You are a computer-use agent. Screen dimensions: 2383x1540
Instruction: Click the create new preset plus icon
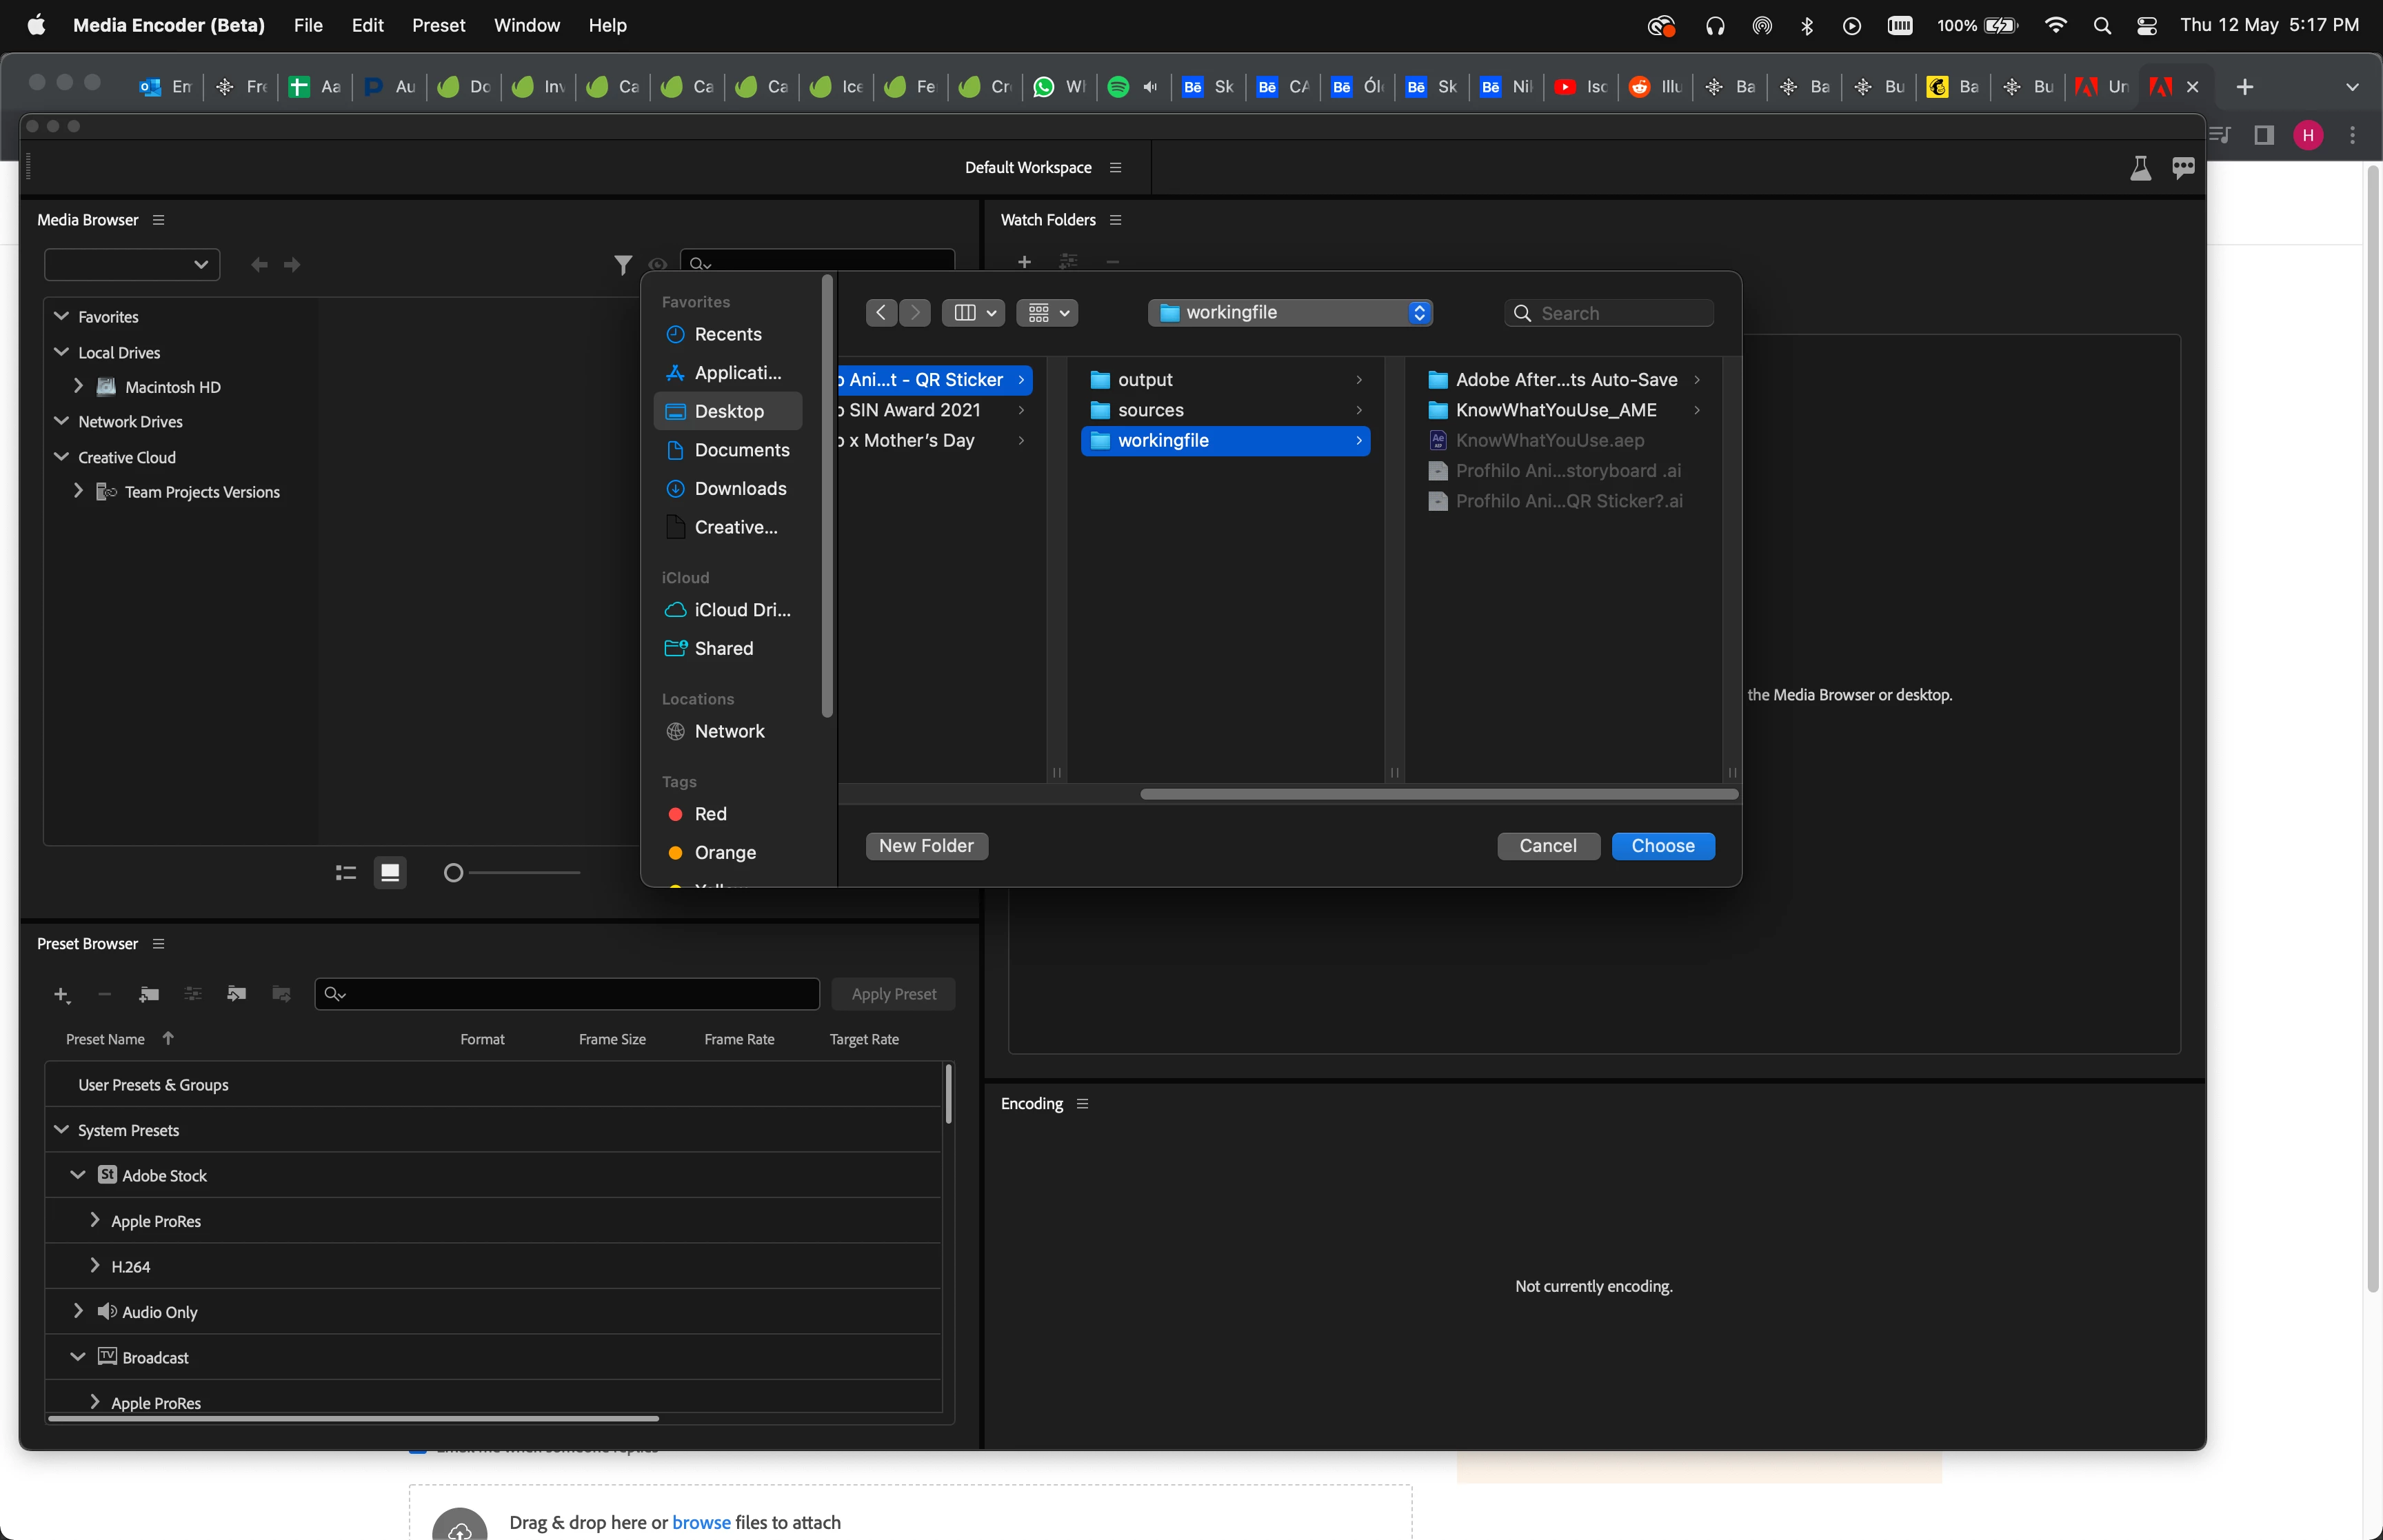tap(61, 994)
